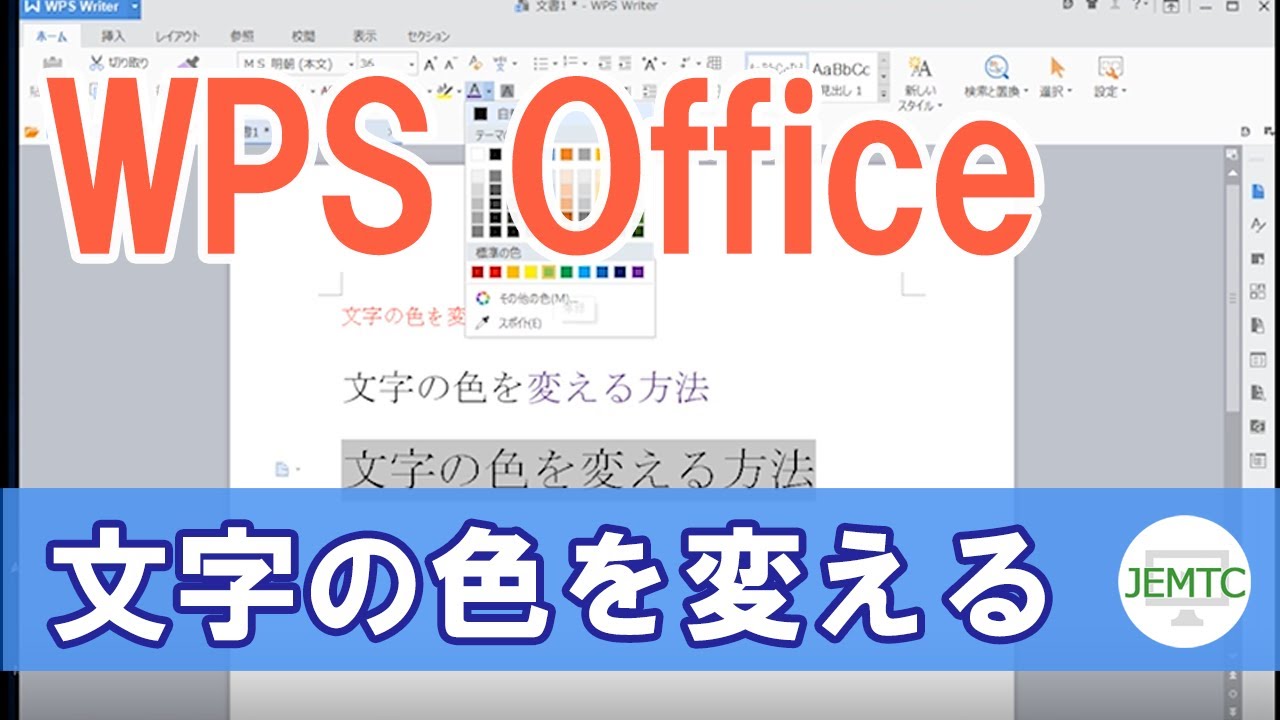The height and width of the screenshot is (720, 1280).
Task: Pick the dark navy standard color swatch
Action: [x=620, y=272]
